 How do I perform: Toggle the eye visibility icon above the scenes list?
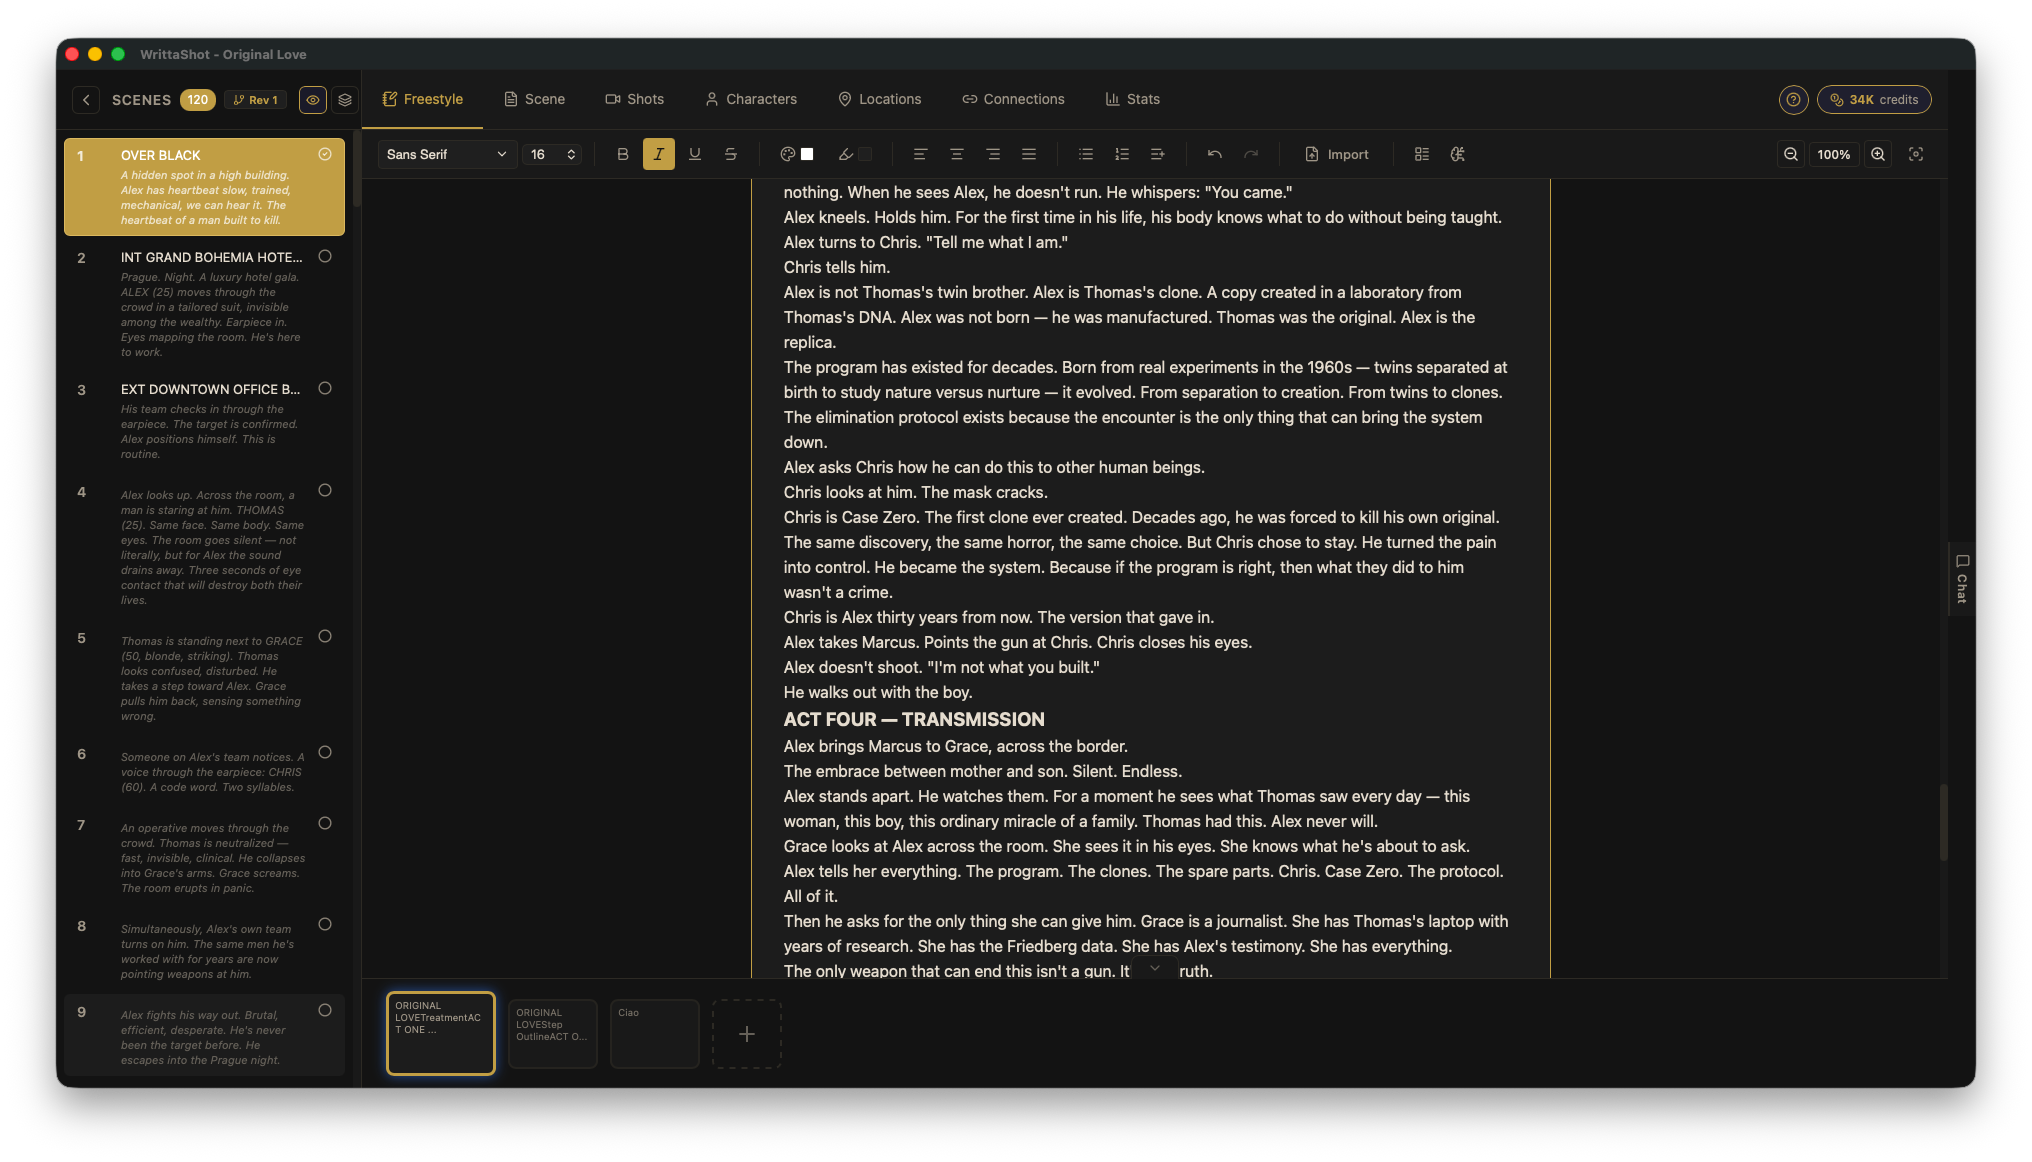tap(312, 99)
